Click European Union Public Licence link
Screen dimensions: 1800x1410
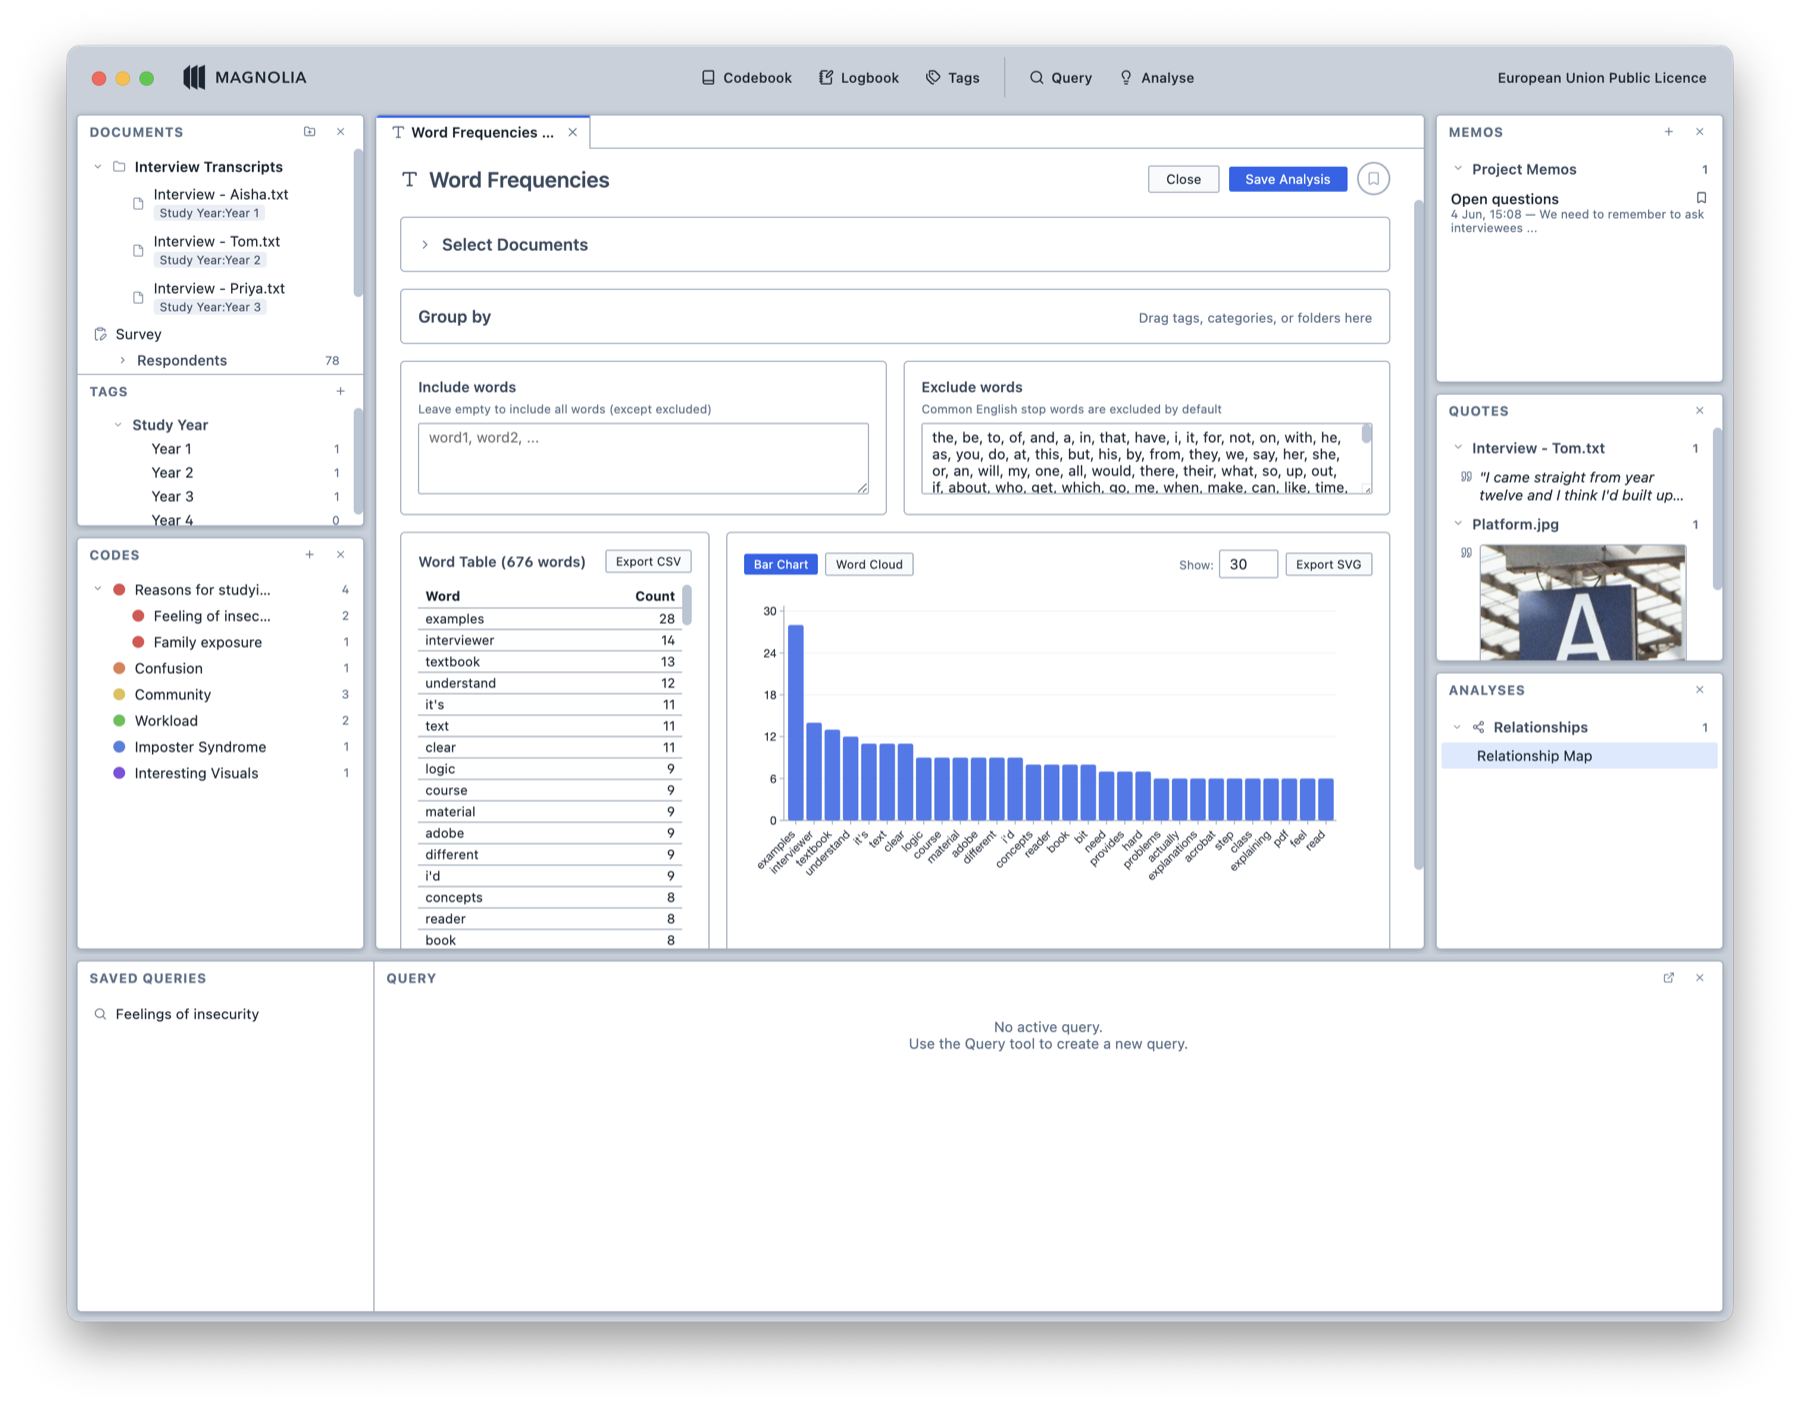coord(1601,78)
